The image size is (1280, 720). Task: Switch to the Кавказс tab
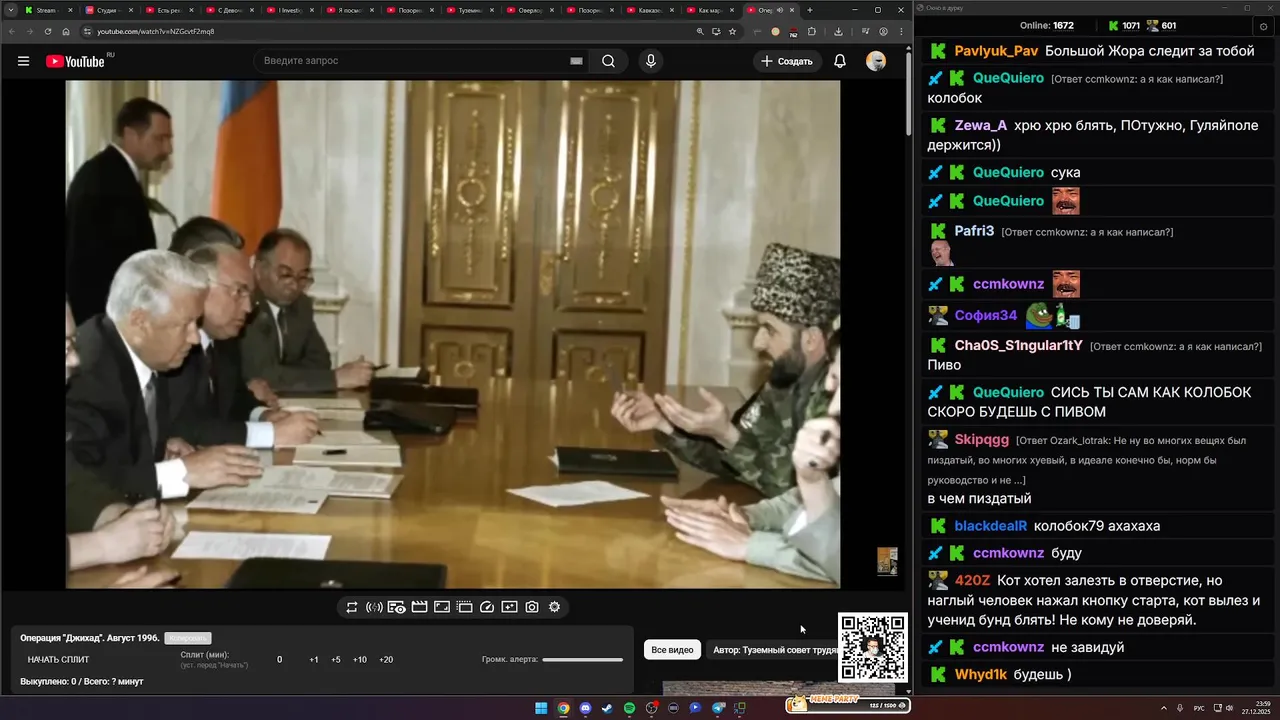[x=650, y=10]
